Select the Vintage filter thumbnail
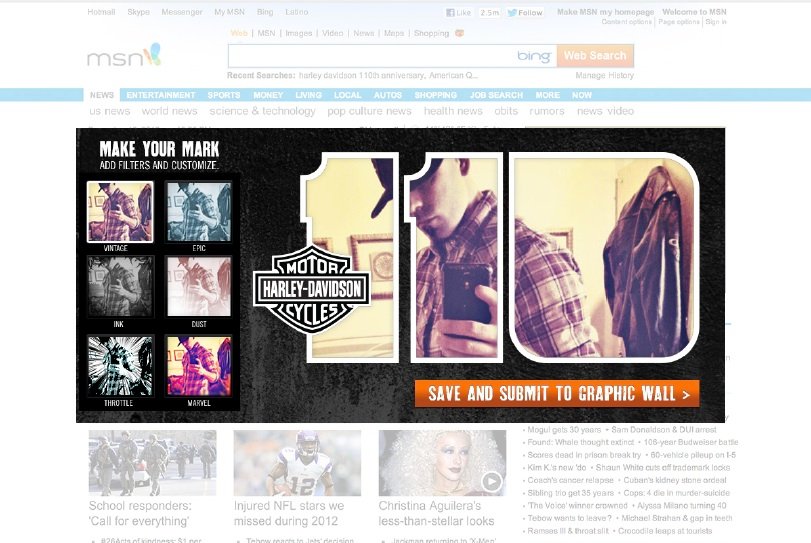The image size is (811, 543). tap(120, 212)
